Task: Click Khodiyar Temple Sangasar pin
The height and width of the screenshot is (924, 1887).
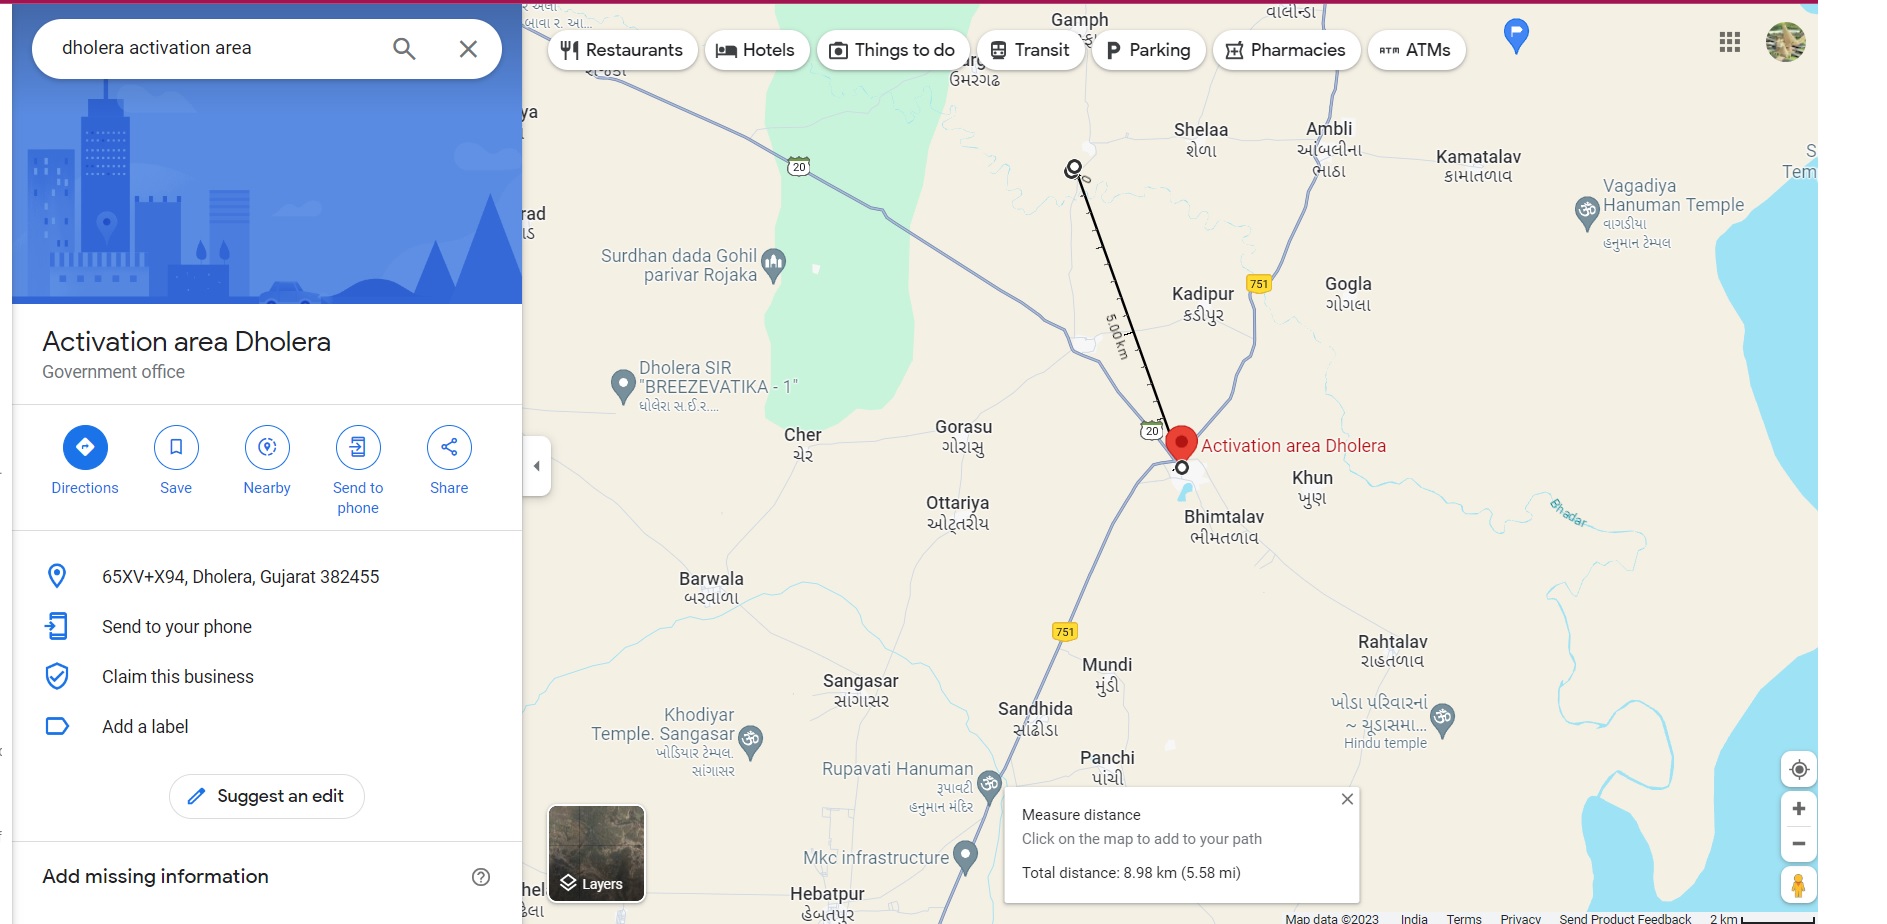Action: (x=750, y=742)
